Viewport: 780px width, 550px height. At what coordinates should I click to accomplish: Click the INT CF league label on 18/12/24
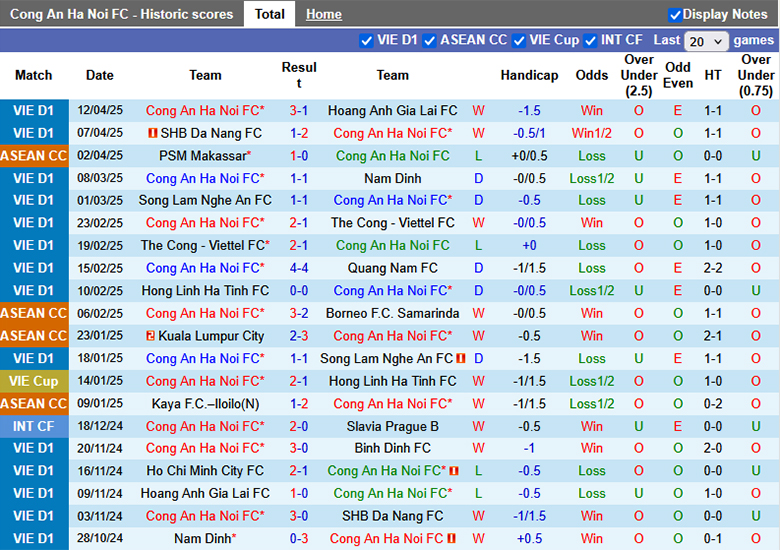(x=34, y=426)
